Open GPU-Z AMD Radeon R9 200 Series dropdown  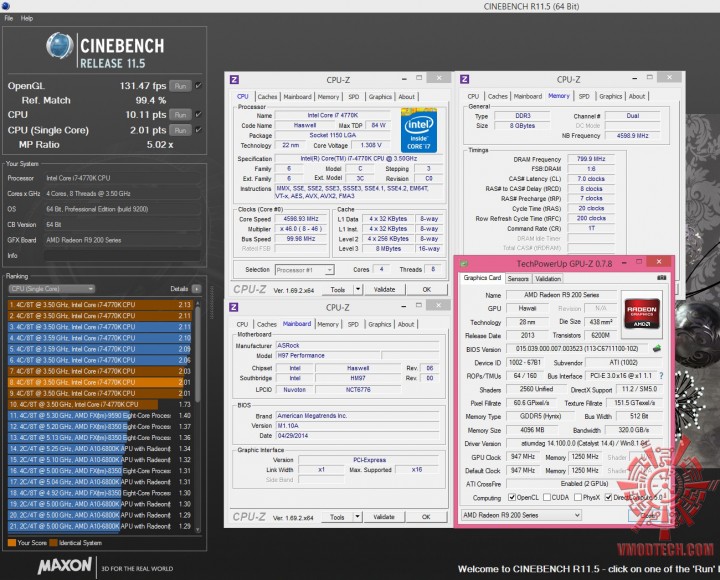pos(521,515)
